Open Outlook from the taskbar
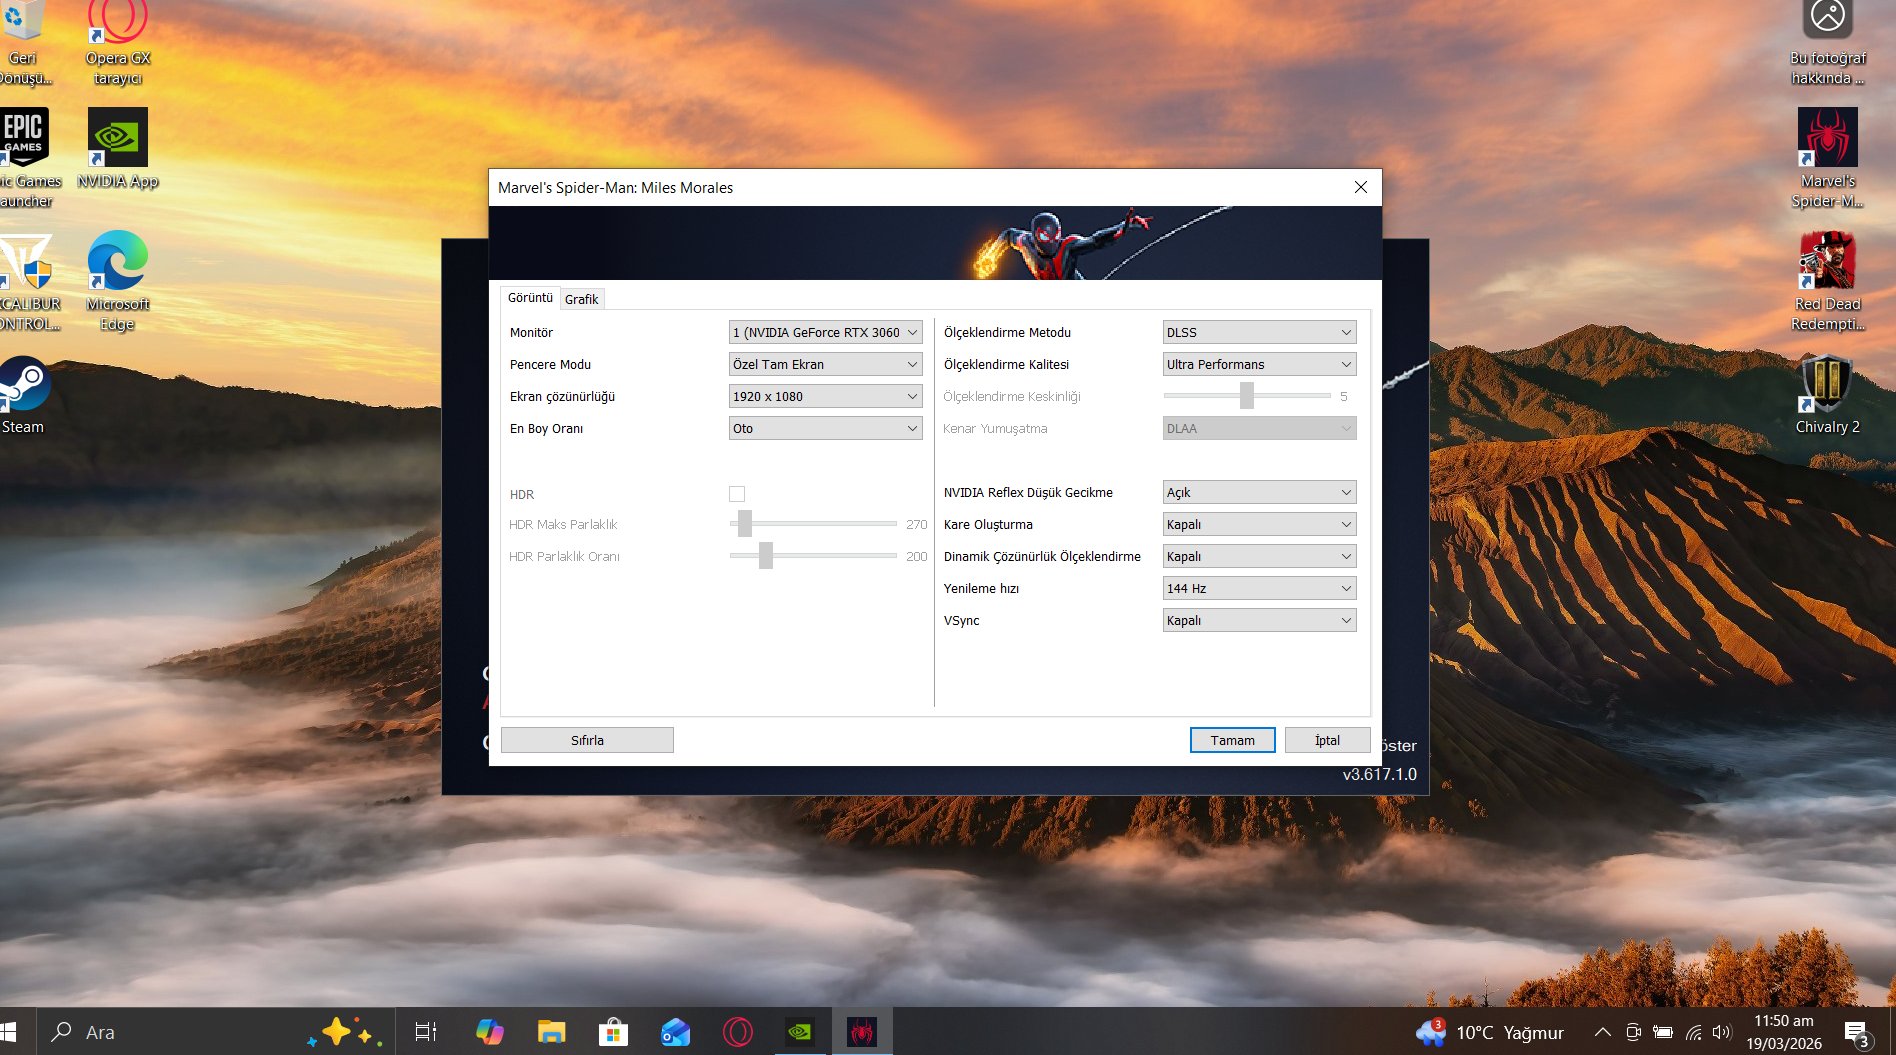 coord(675,1032)
